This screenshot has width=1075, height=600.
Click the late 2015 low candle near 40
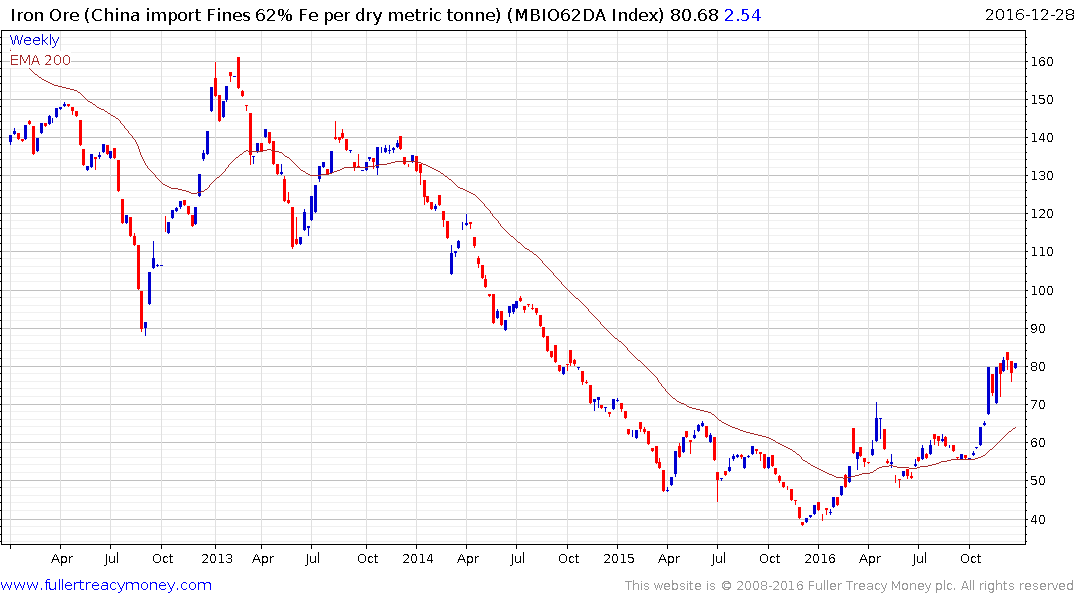point(803,523)
